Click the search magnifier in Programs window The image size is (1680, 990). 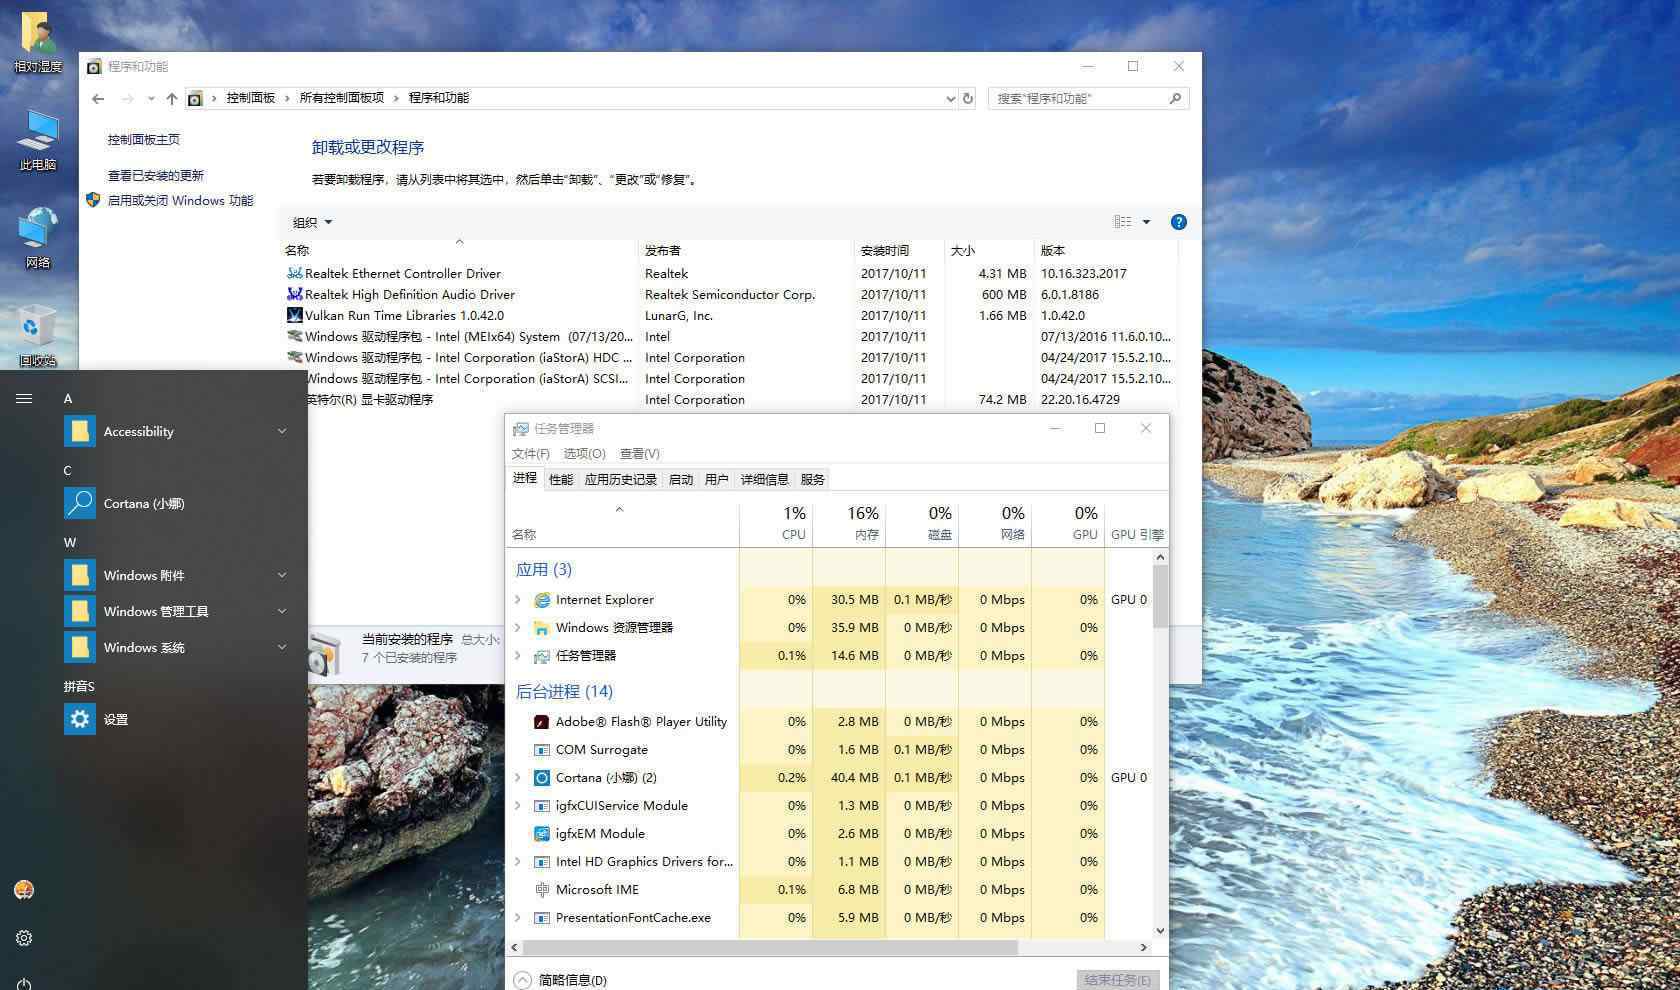1175,98
